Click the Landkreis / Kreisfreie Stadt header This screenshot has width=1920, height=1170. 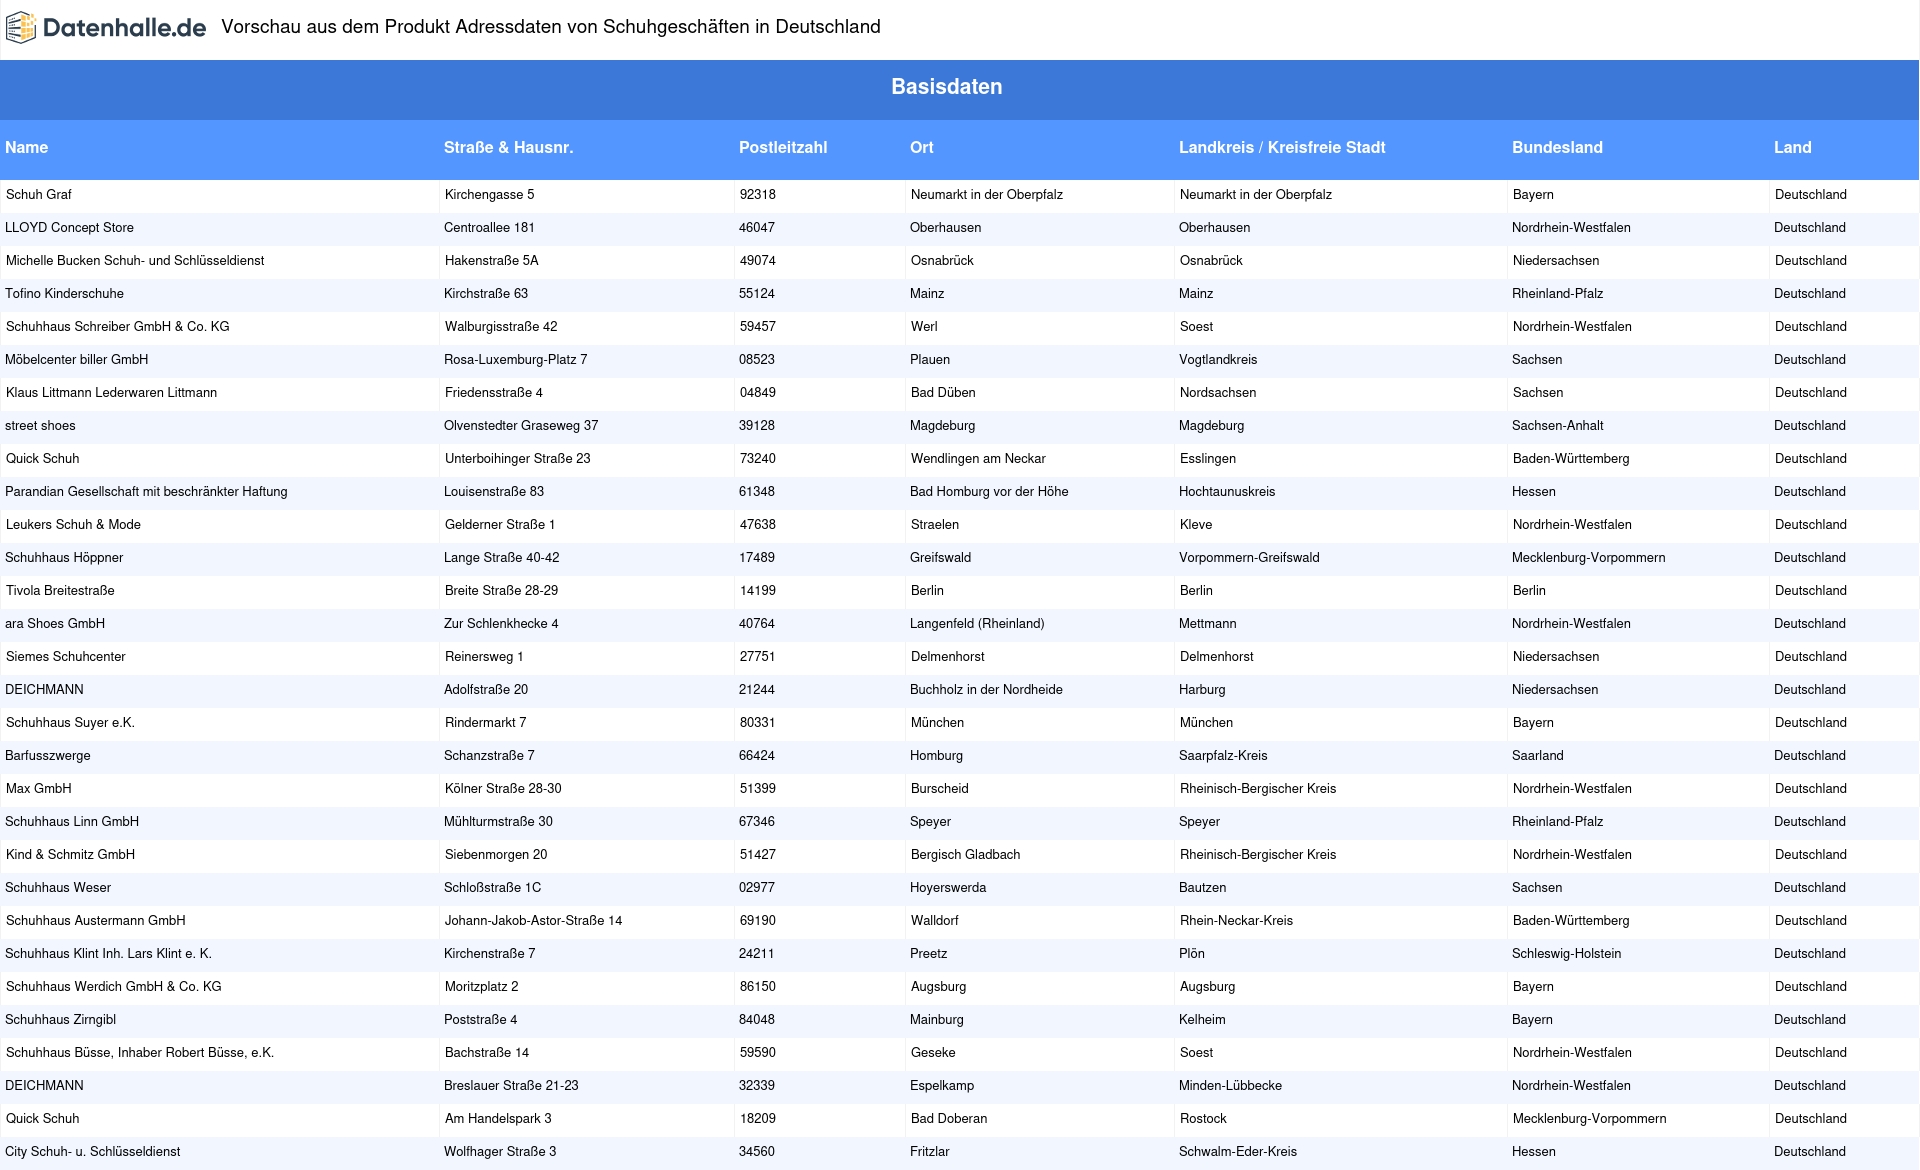(x=1282, y=147)
